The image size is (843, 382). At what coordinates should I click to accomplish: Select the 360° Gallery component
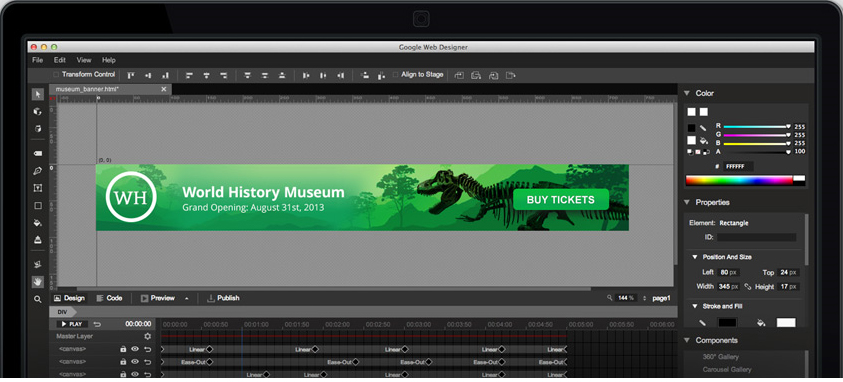[720, 357]
